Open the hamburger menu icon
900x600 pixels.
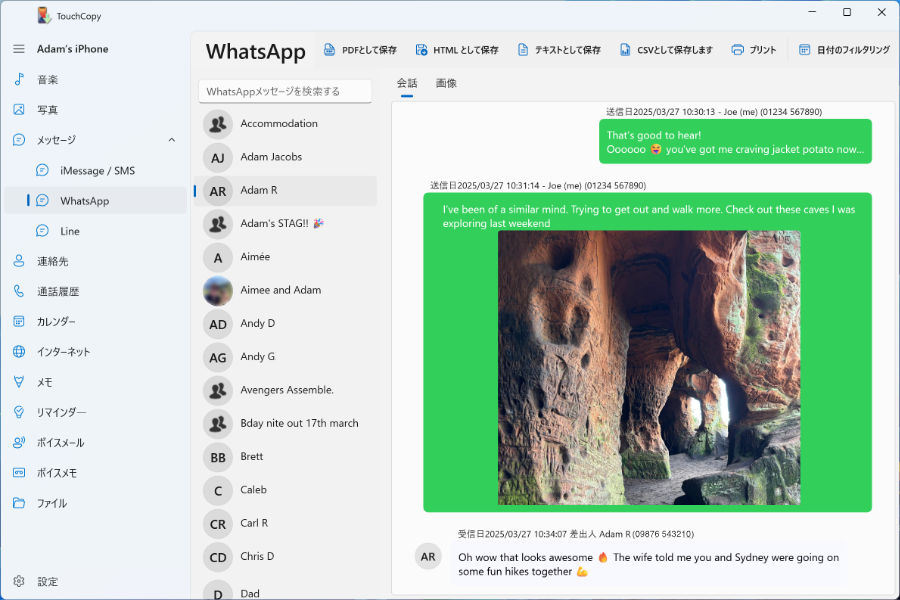click(x=19, y=49)
